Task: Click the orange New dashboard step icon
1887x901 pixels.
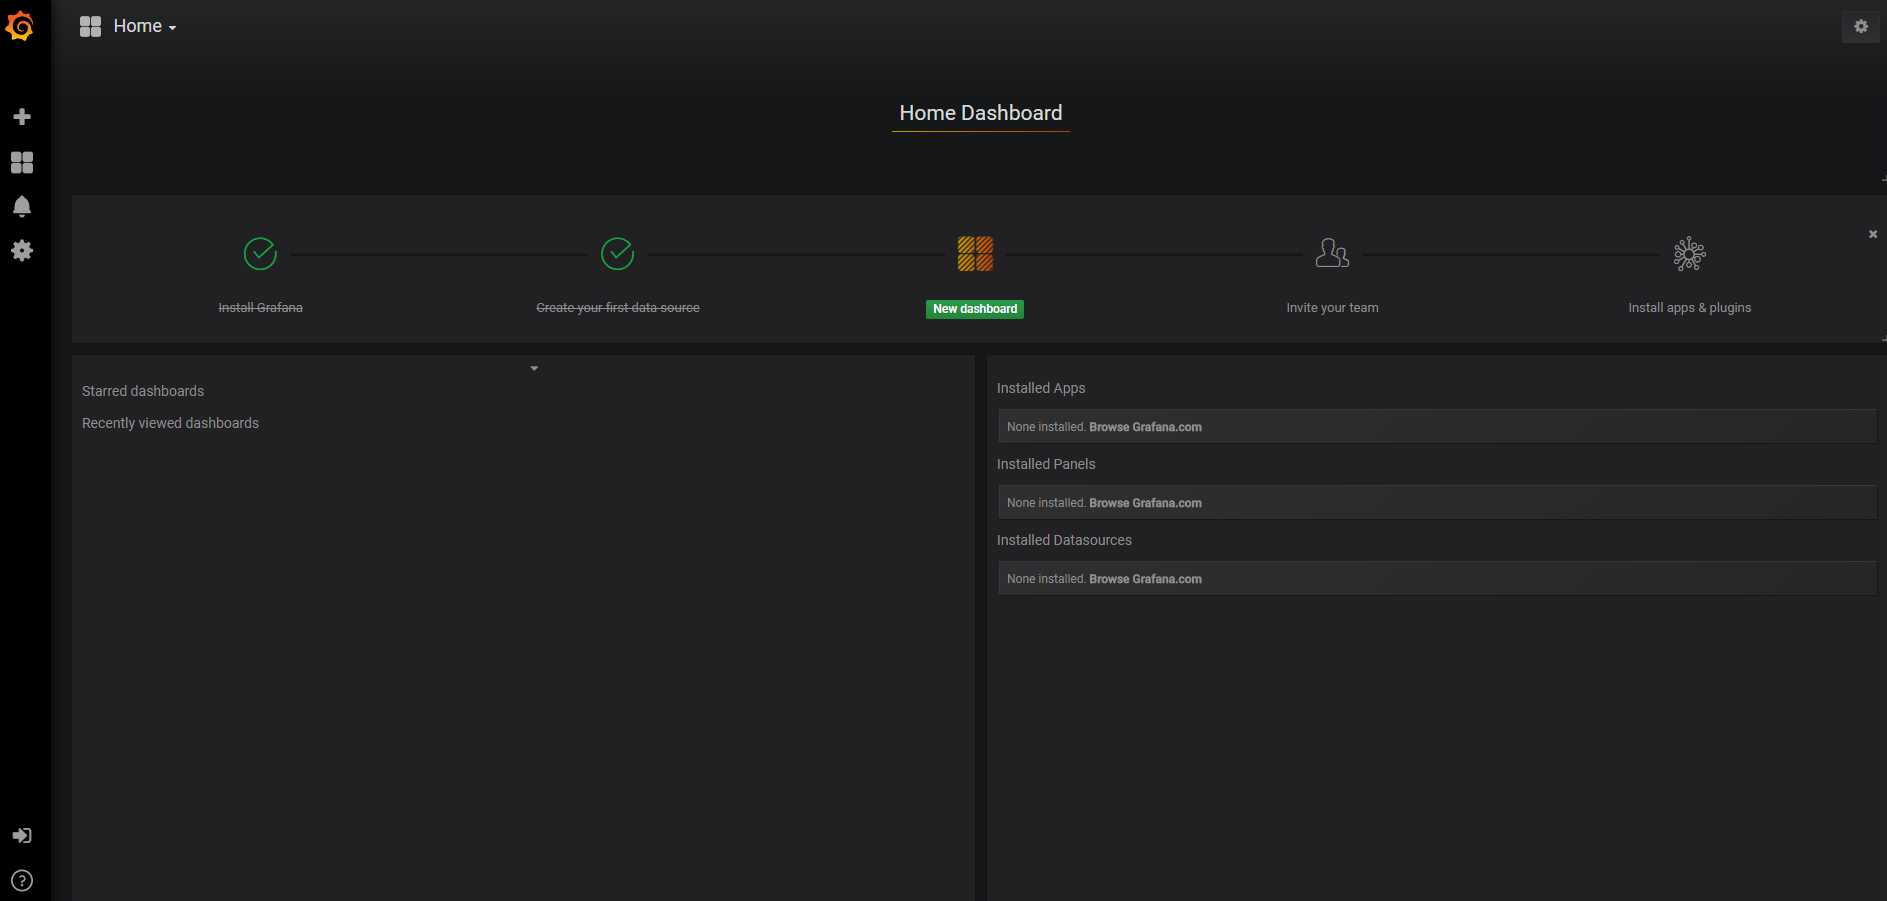Action: [975, 254]
